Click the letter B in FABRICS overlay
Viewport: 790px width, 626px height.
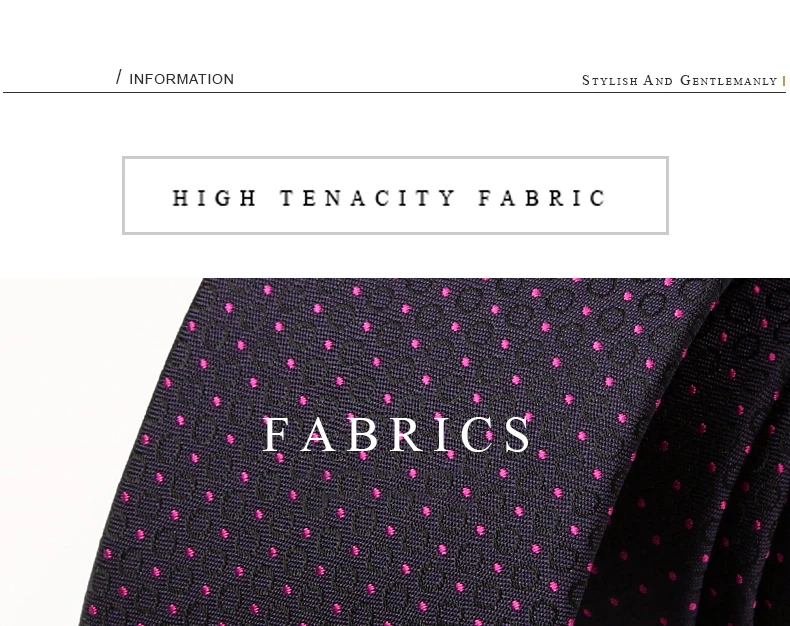(362, 434)
